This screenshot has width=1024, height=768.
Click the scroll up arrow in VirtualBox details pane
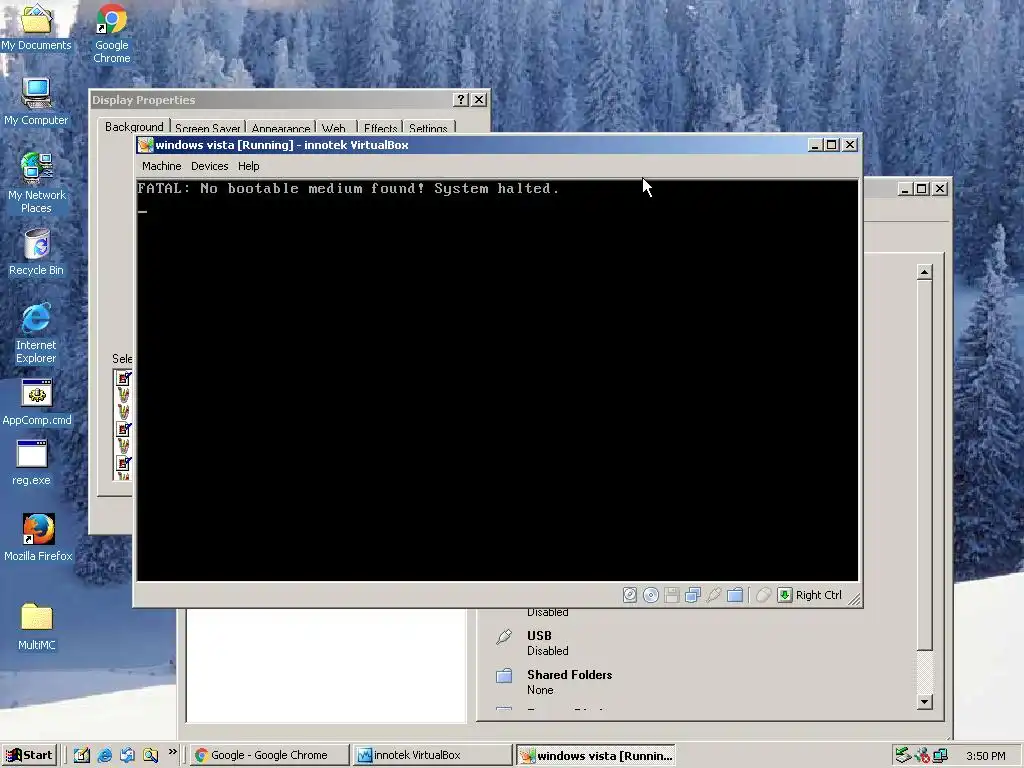coord(924,272)
